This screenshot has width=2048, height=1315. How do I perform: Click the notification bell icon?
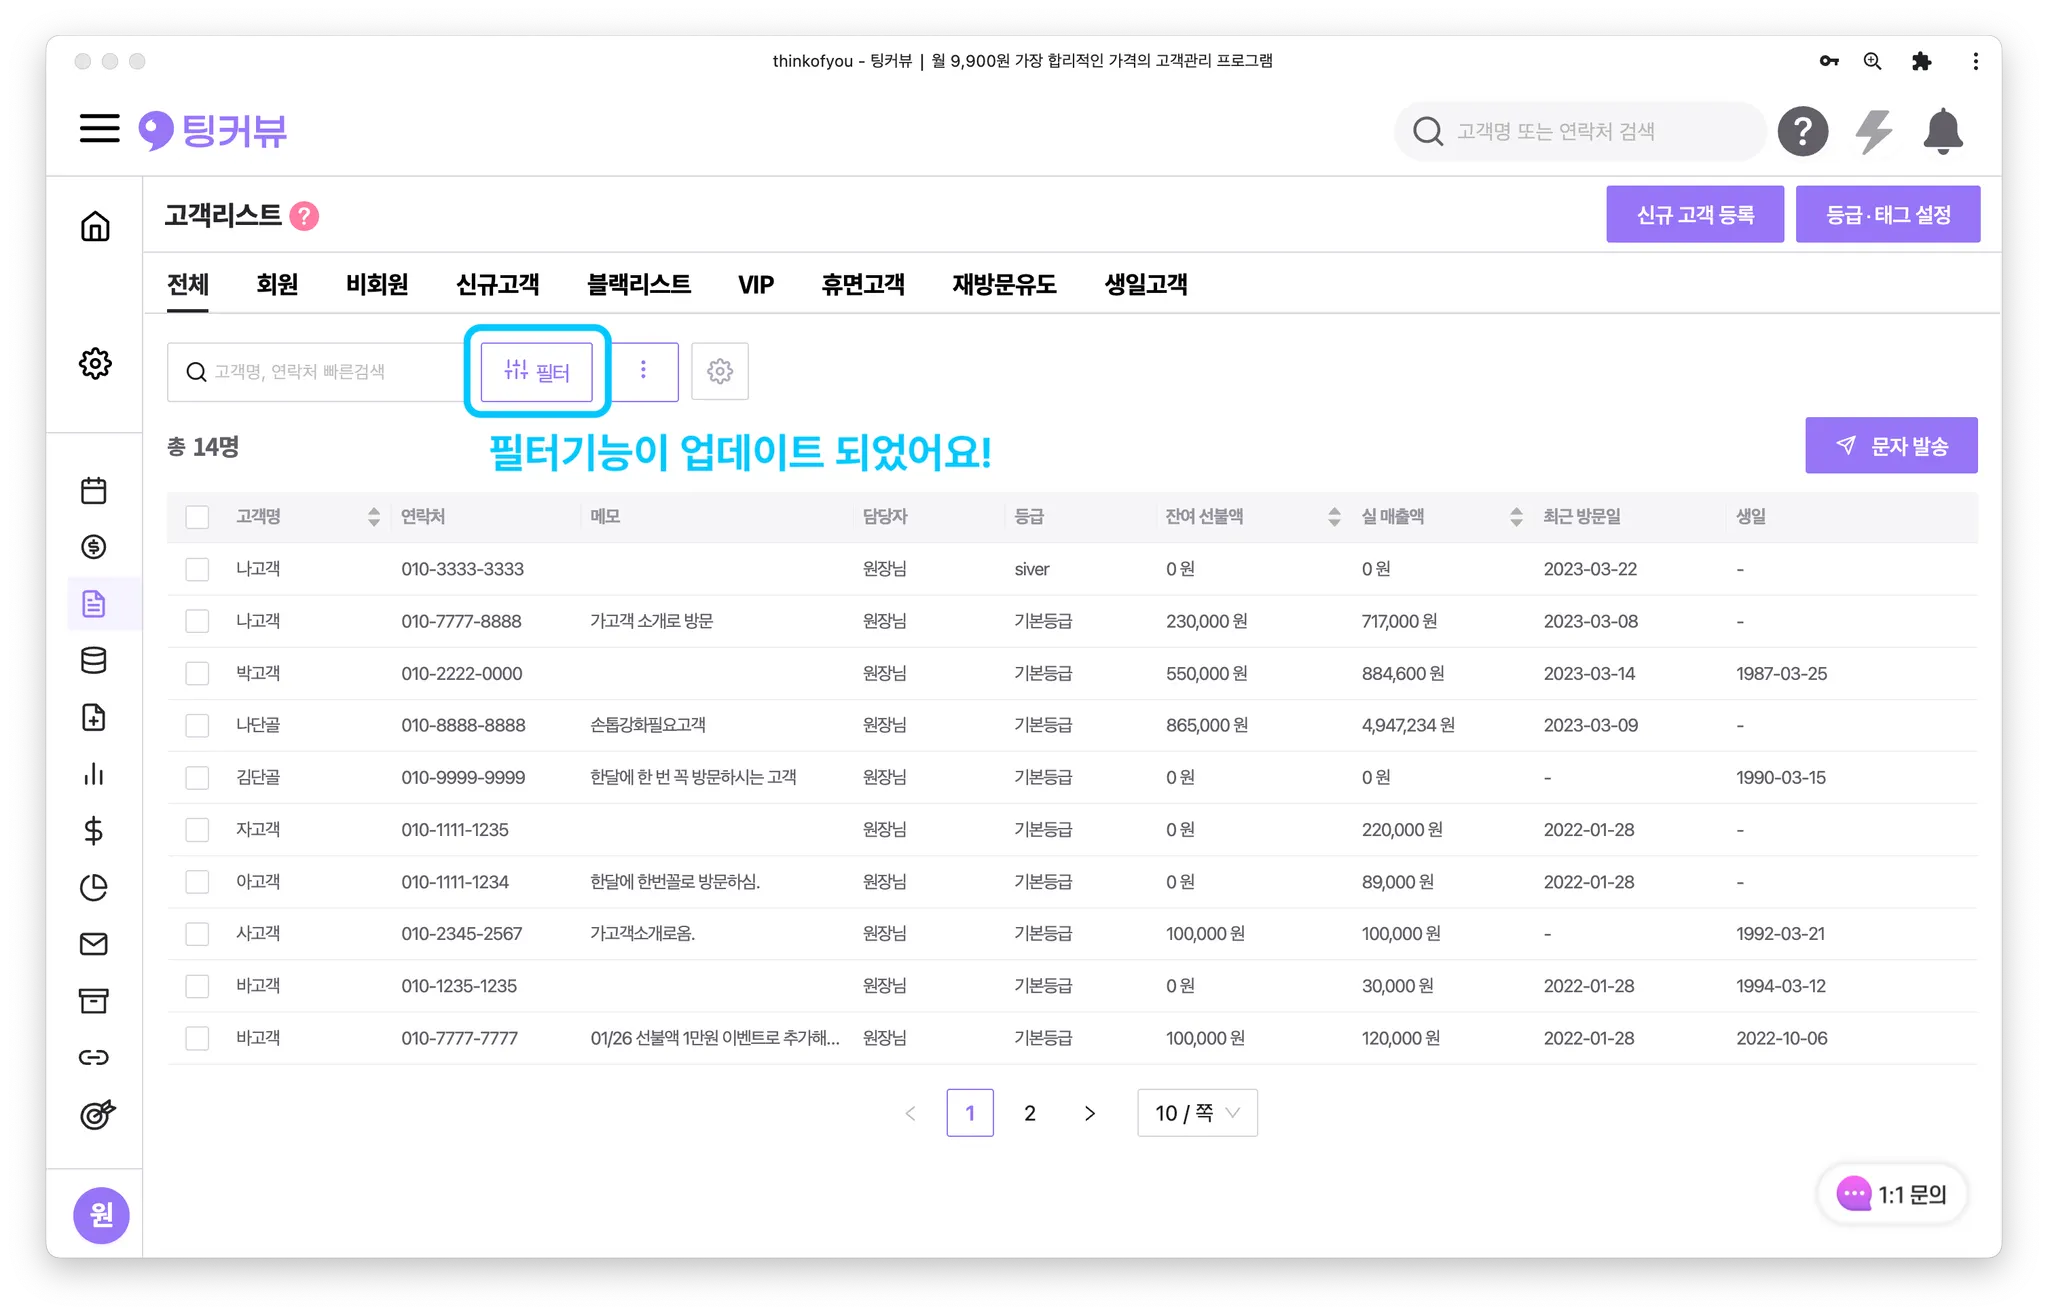point(1942,131)
